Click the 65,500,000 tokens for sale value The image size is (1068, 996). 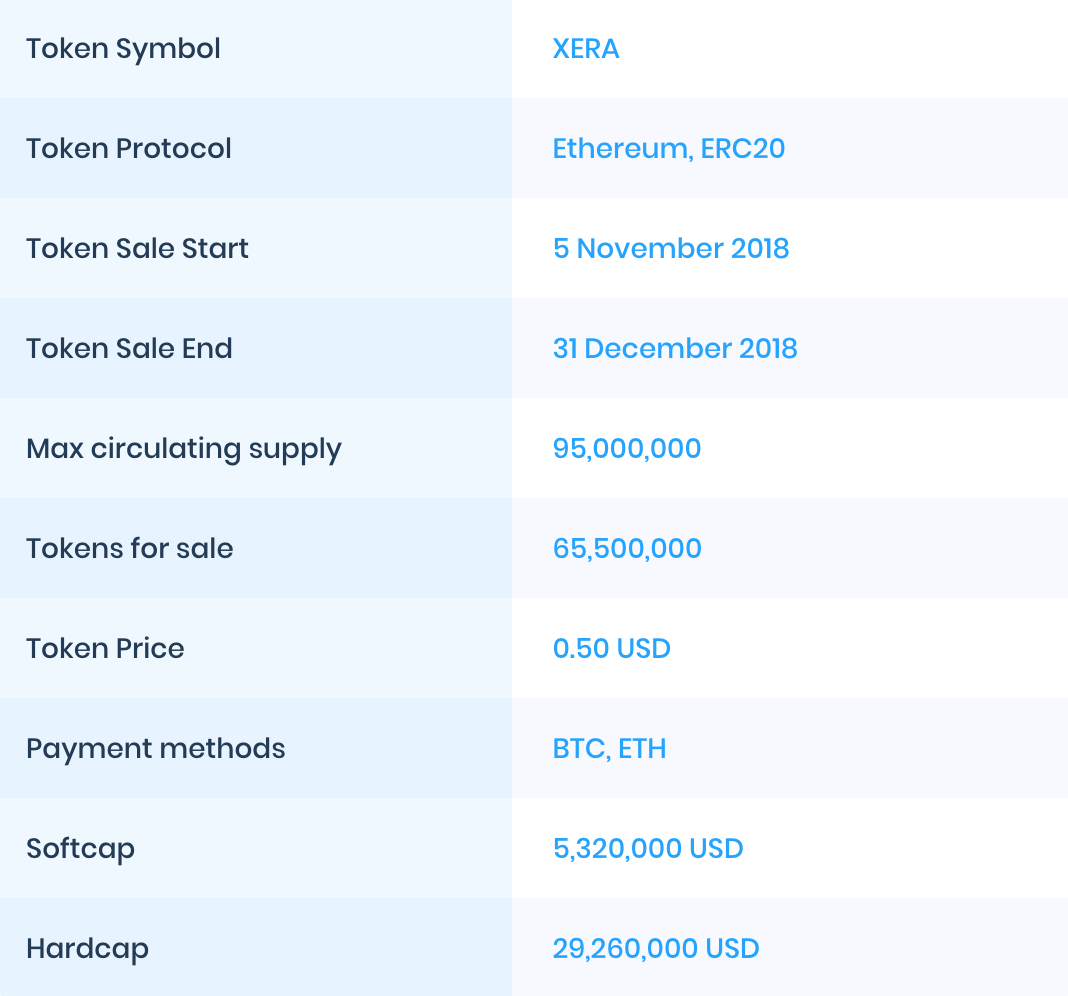[627, 549]
